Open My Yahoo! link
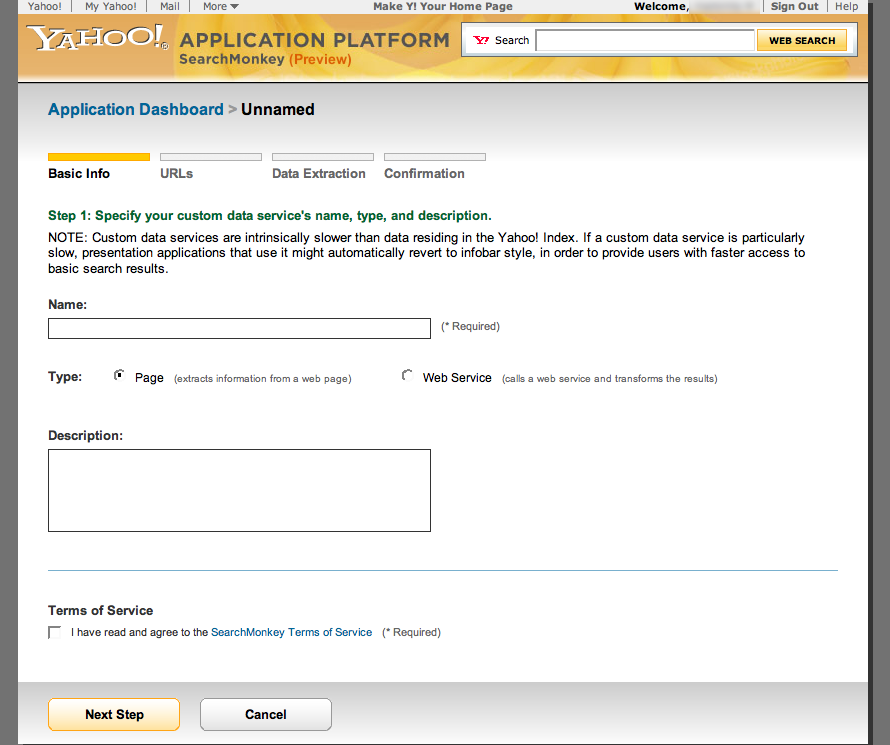The image size is (890, 745). (x=111, y=6)
